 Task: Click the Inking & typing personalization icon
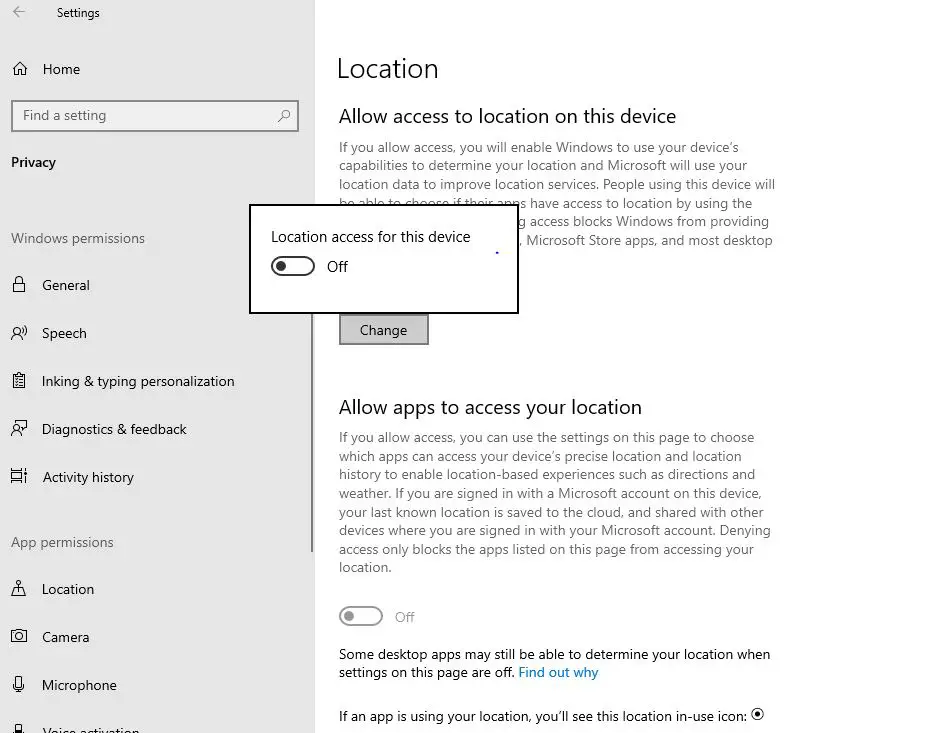(17, 381)
